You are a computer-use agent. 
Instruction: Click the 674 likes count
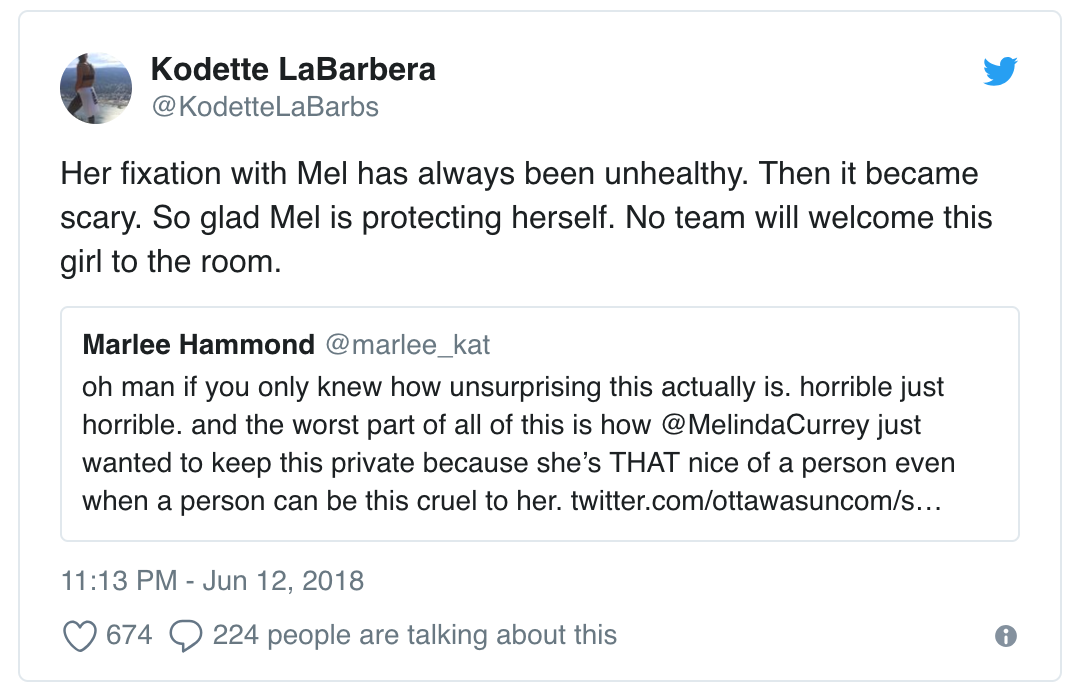pyautogui.click(x=129, y=635)
